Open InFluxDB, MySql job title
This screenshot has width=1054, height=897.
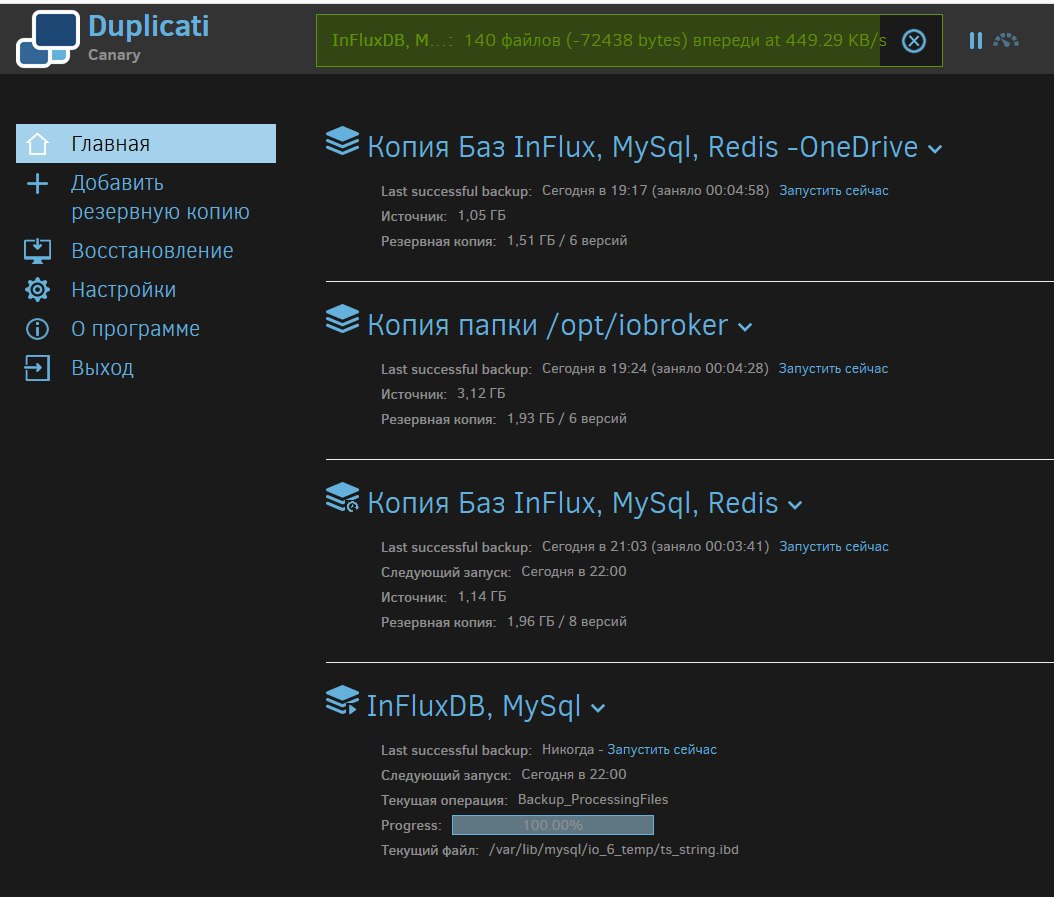(x=474, y=706)
